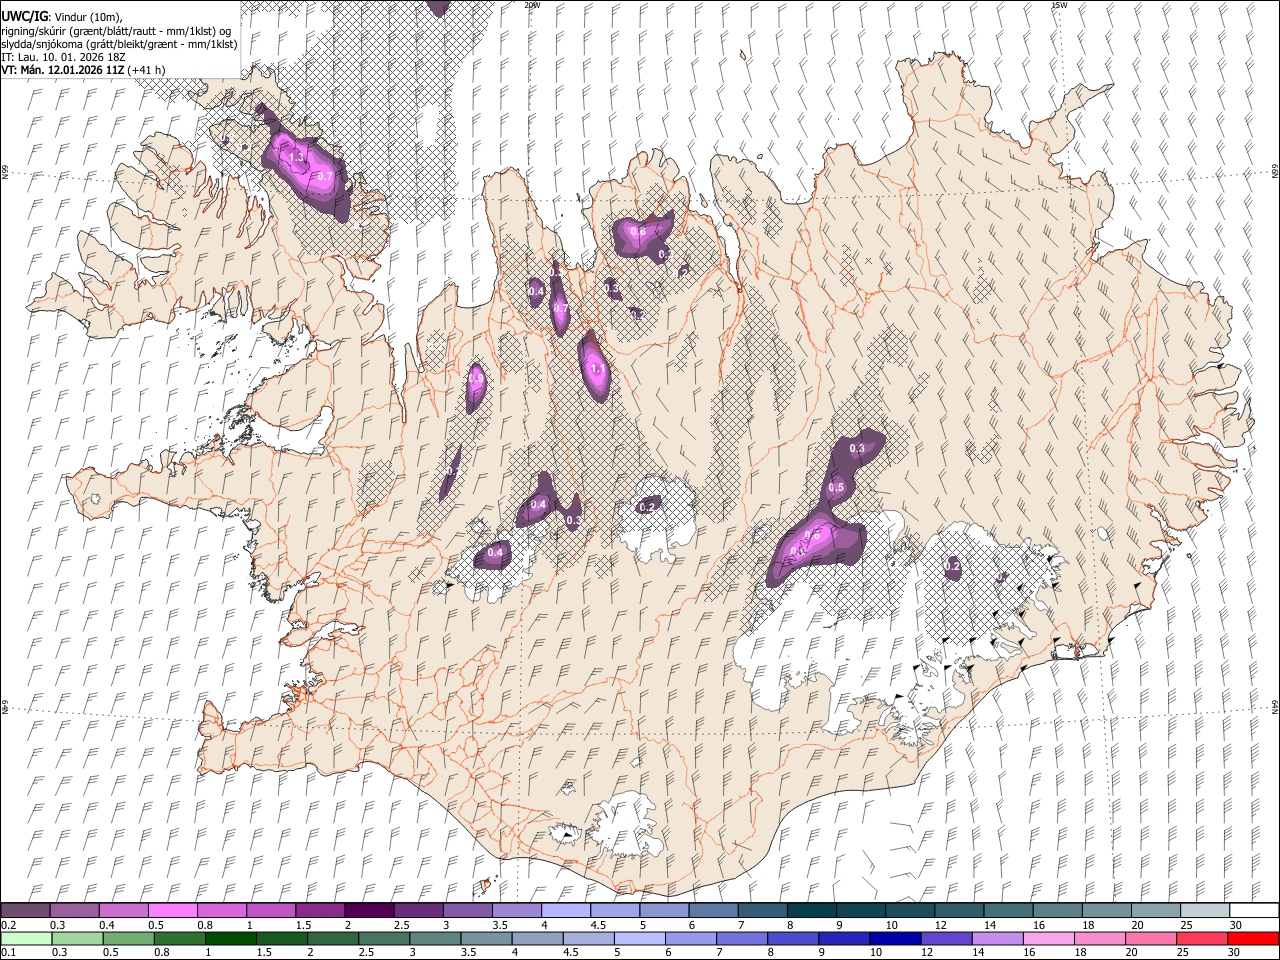The image size is (1280, 960).
Task: Click the pale lavender swatch labeled 4 in upper legend
Action: click(x=566, y=910)
